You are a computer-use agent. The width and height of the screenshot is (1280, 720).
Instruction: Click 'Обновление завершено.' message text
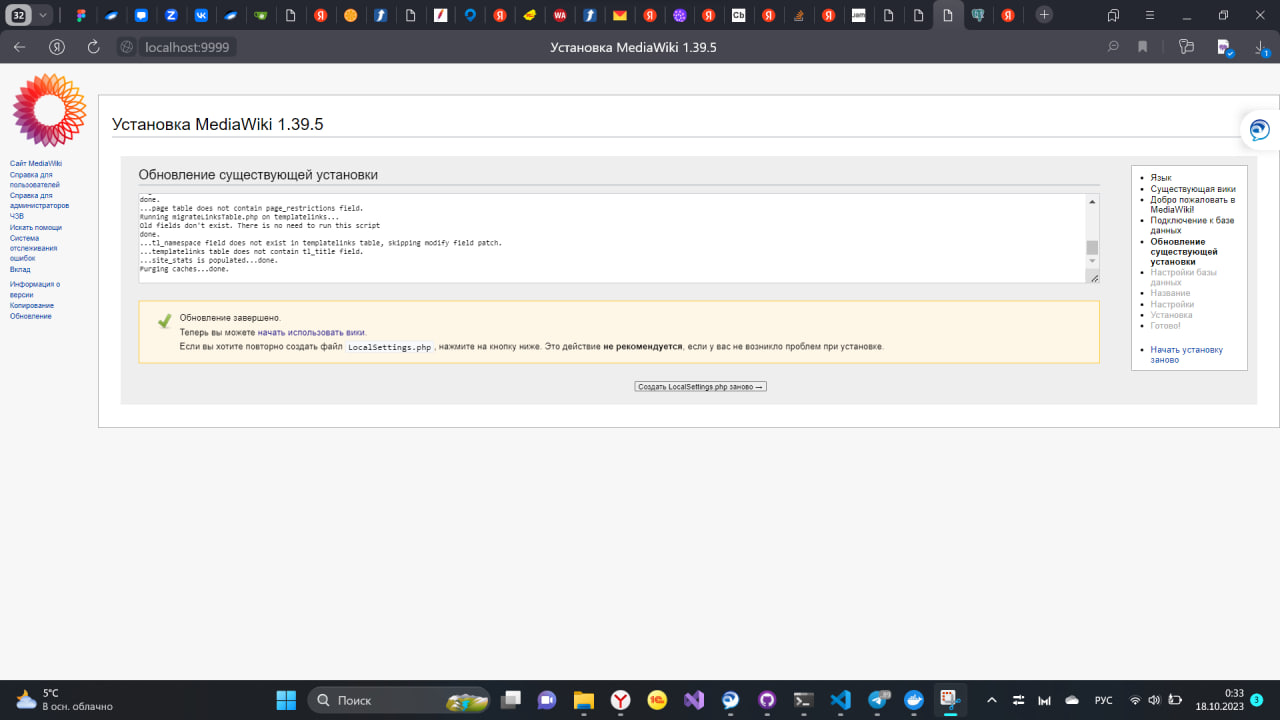coord(230,318)
